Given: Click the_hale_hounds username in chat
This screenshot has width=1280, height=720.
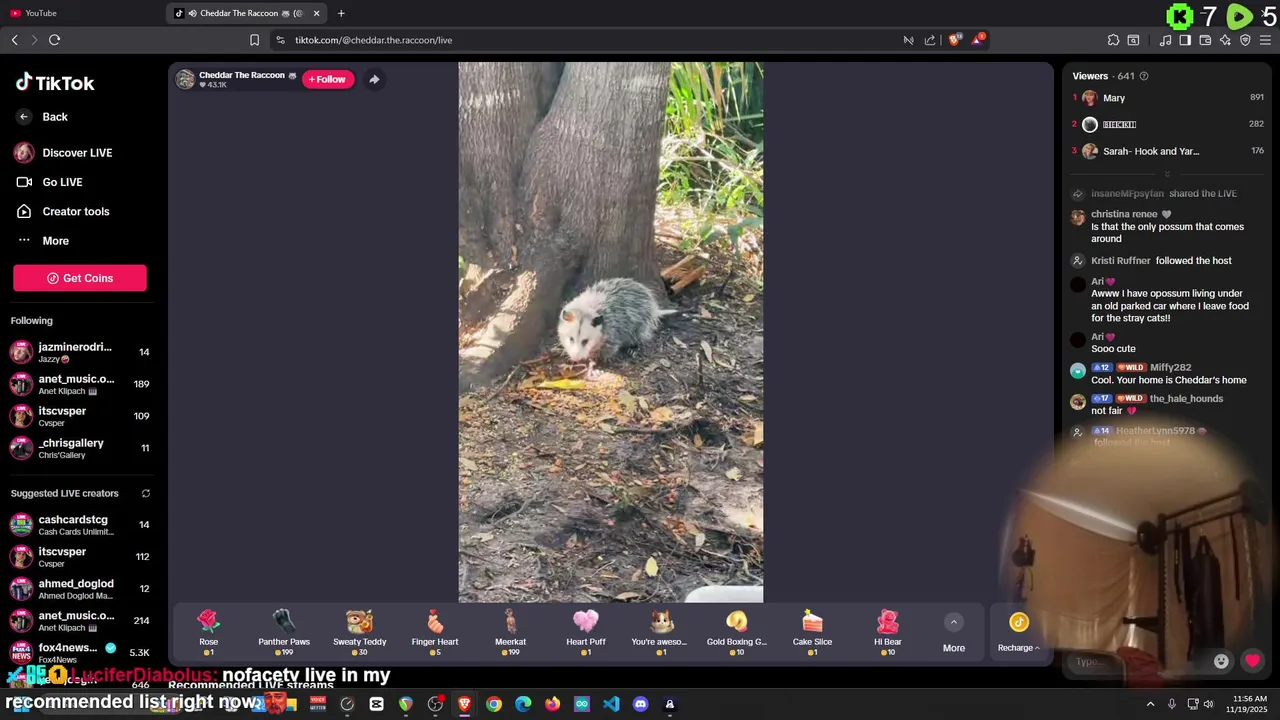Looking at the screenshot, I should tap(1186, 399).
